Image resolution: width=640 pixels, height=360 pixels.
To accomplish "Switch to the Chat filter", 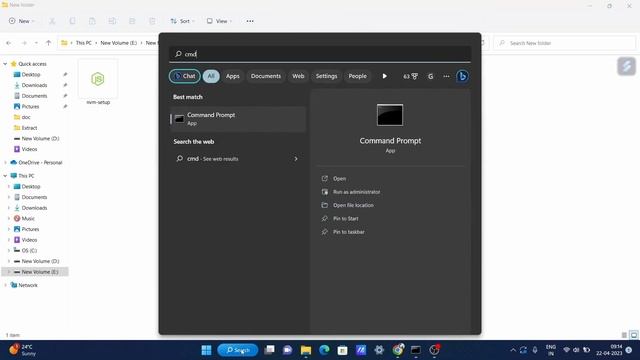I will (x=184, y=76).
